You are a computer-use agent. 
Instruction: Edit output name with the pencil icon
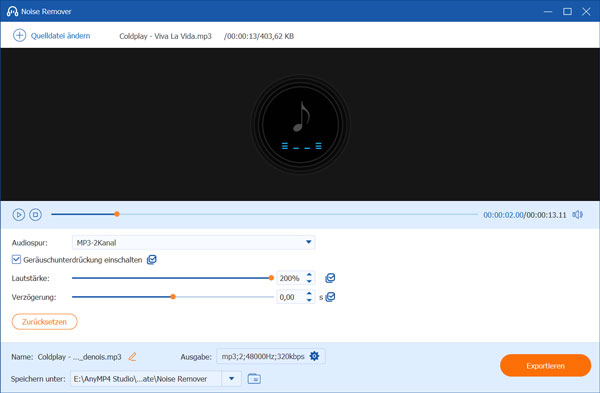tap(132, 357)
